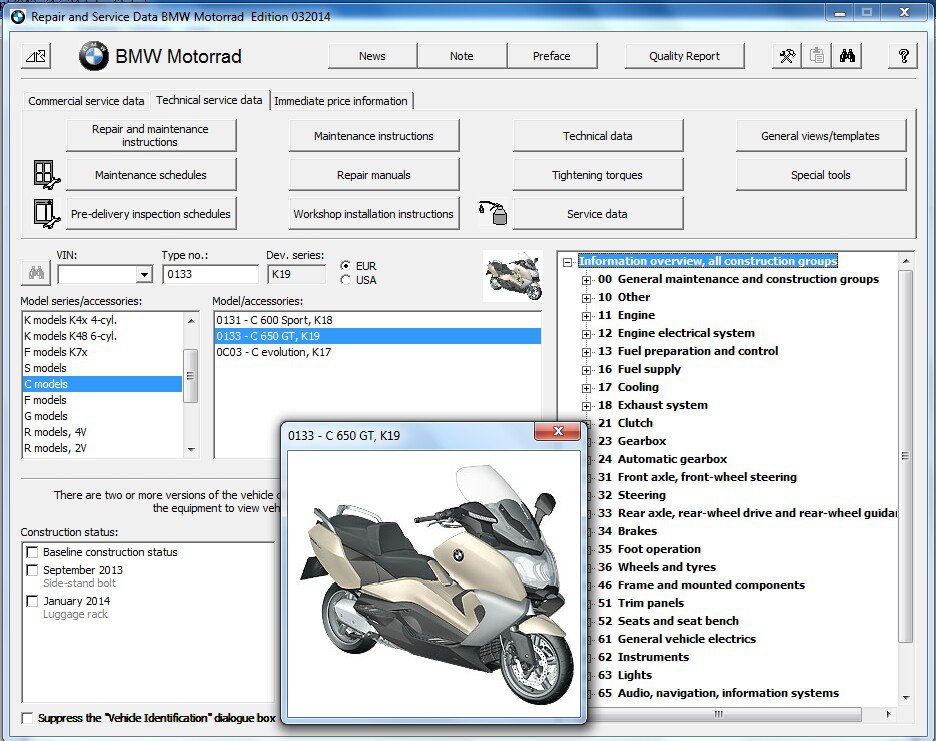
Task: Click the oil can icon beside Service data
Action: (x=493, y=212)
